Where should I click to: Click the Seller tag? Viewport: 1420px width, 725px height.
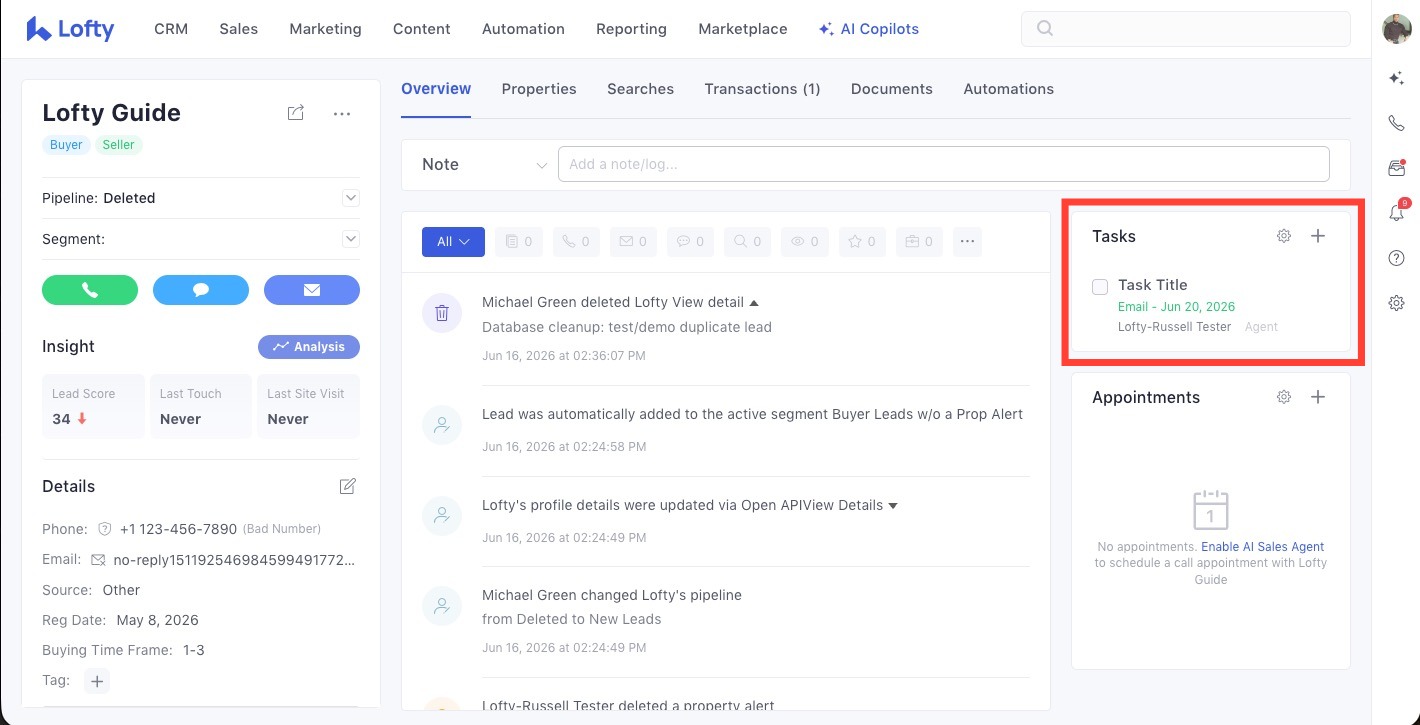pos(118,145)
